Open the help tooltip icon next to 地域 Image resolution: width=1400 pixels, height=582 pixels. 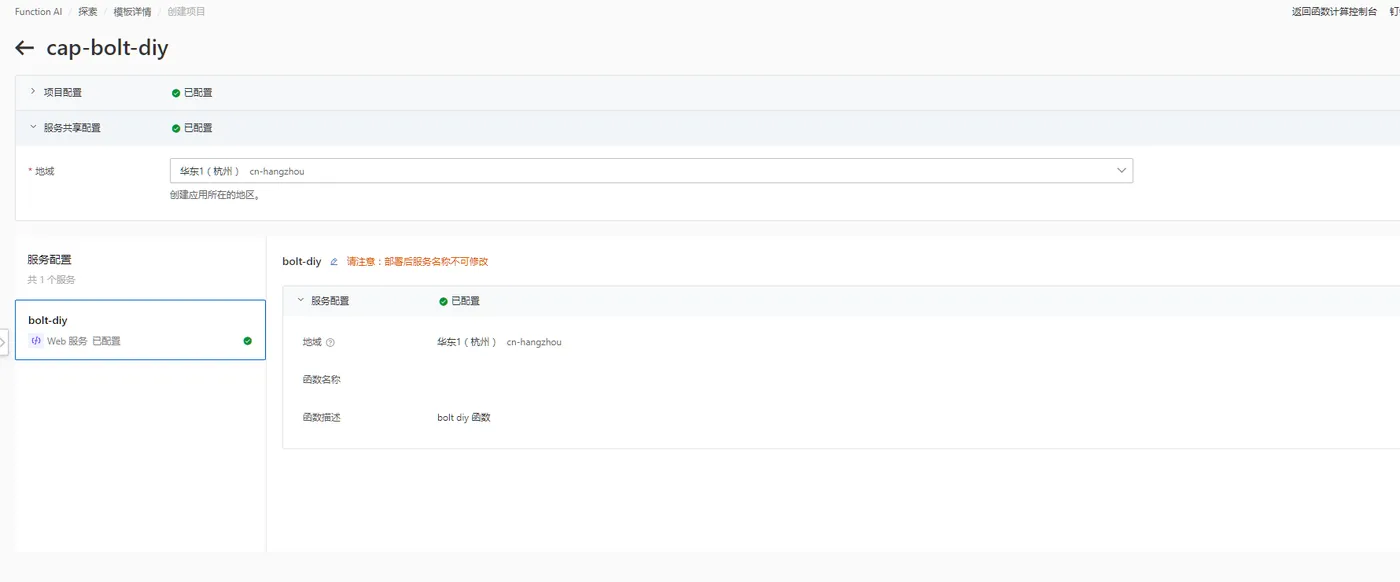(331, 343)
